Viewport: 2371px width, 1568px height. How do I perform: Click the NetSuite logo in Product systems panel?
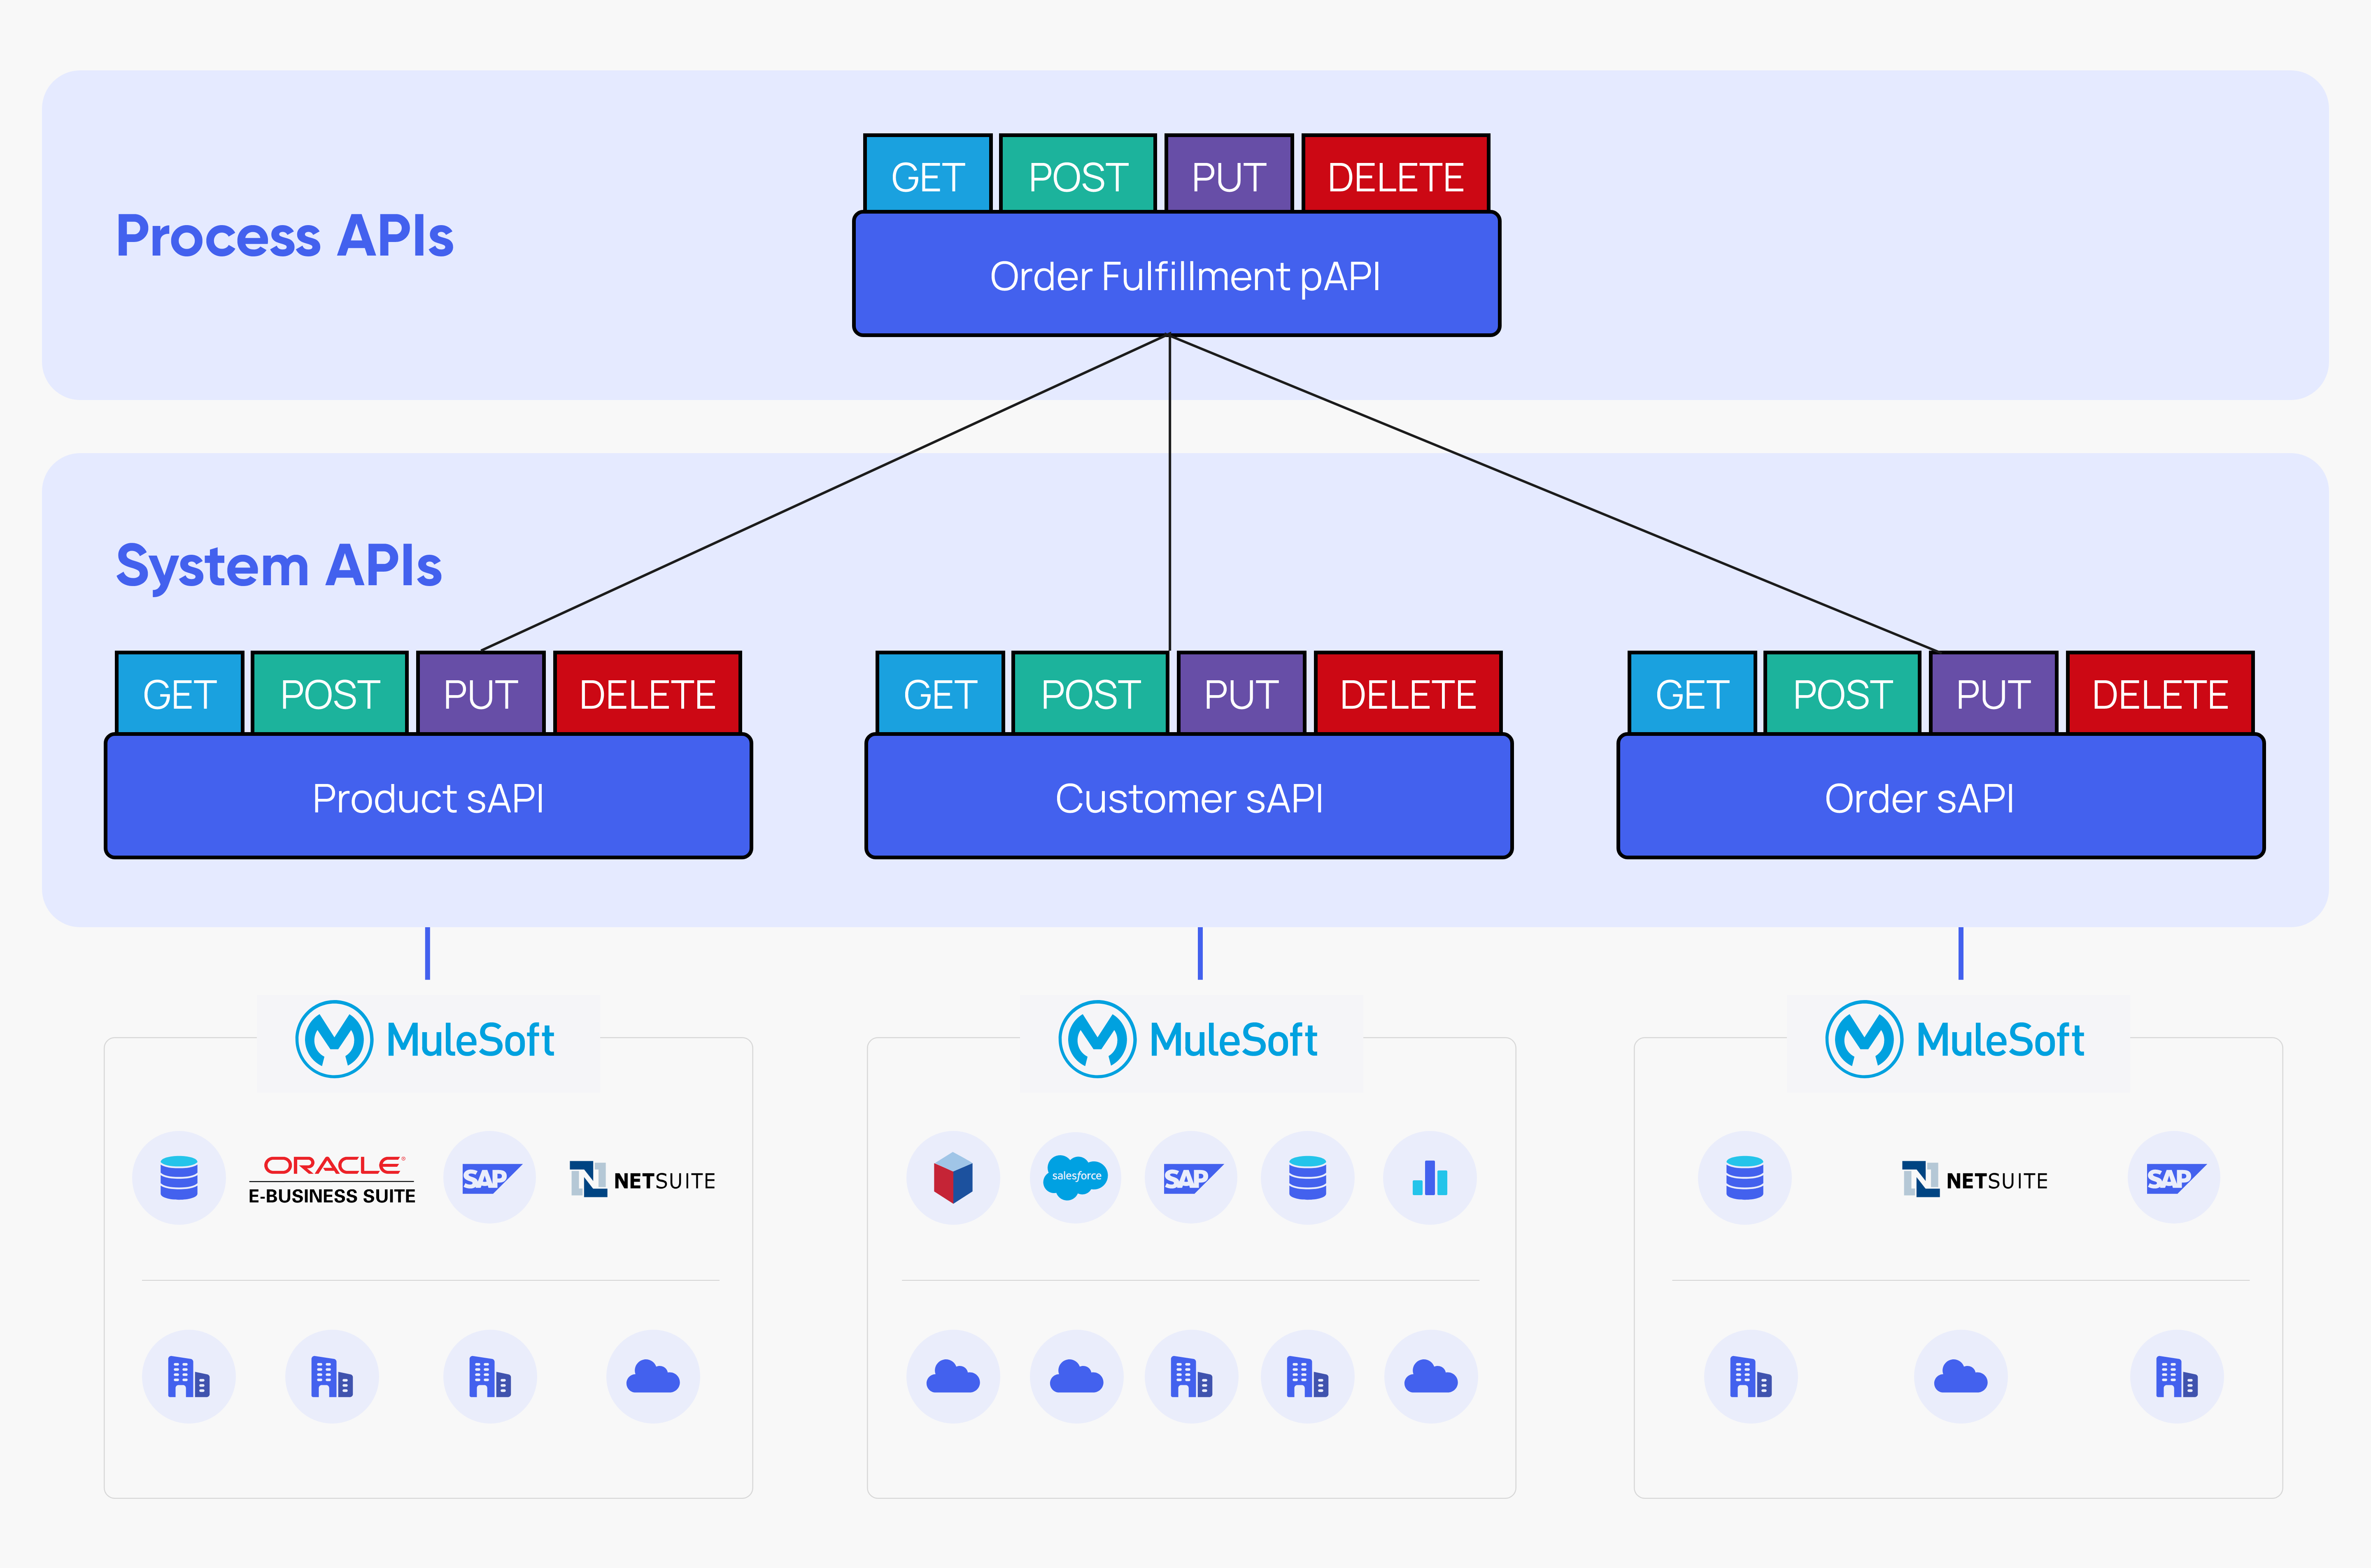[x=643, y=1180]
